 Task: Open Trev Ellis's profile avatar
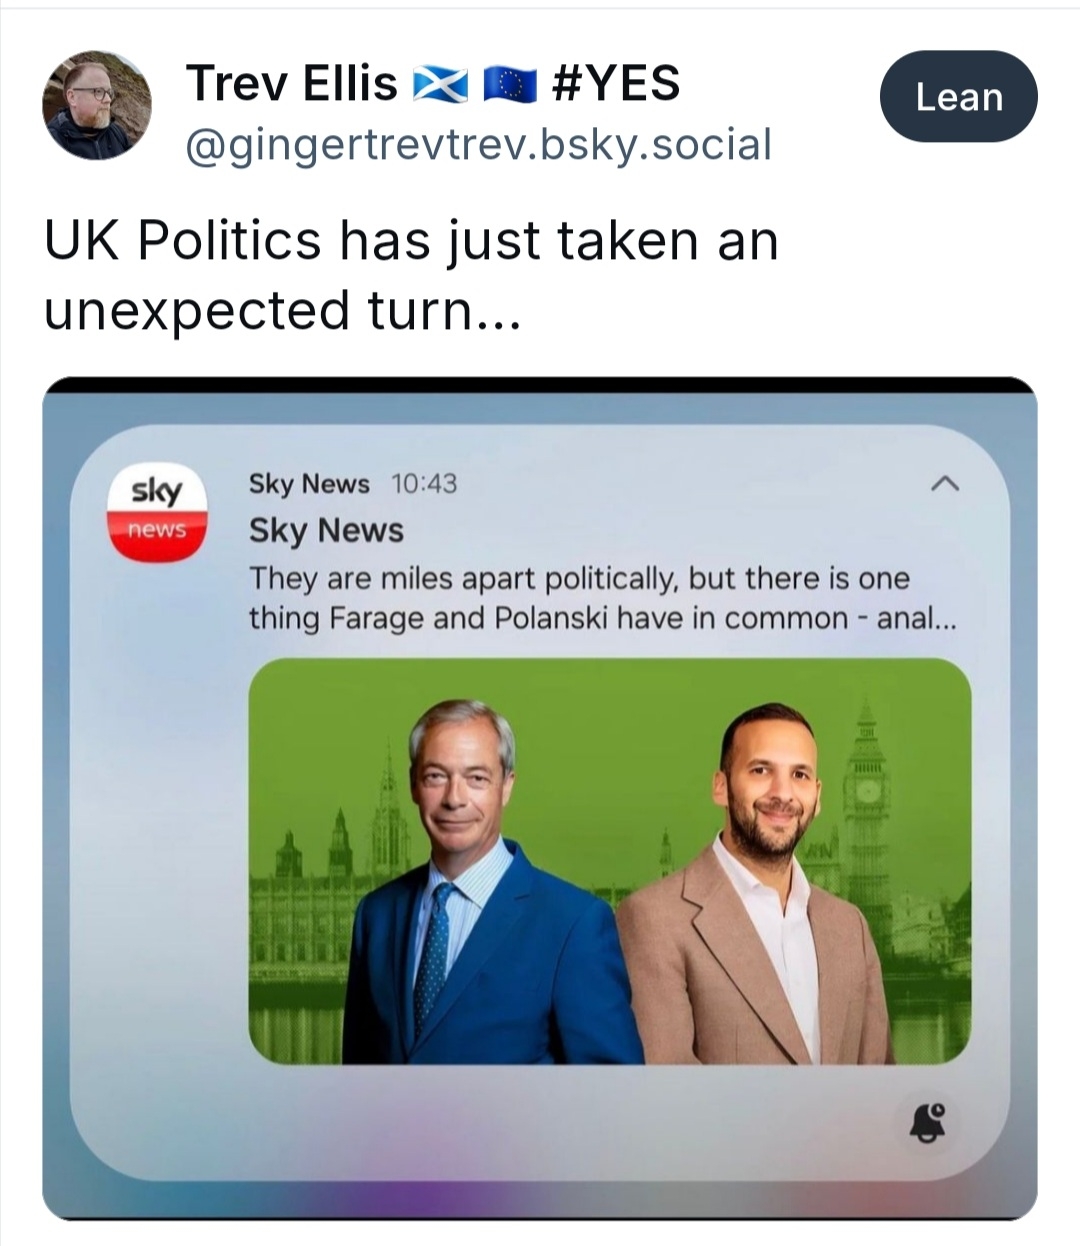click(96, 105)
